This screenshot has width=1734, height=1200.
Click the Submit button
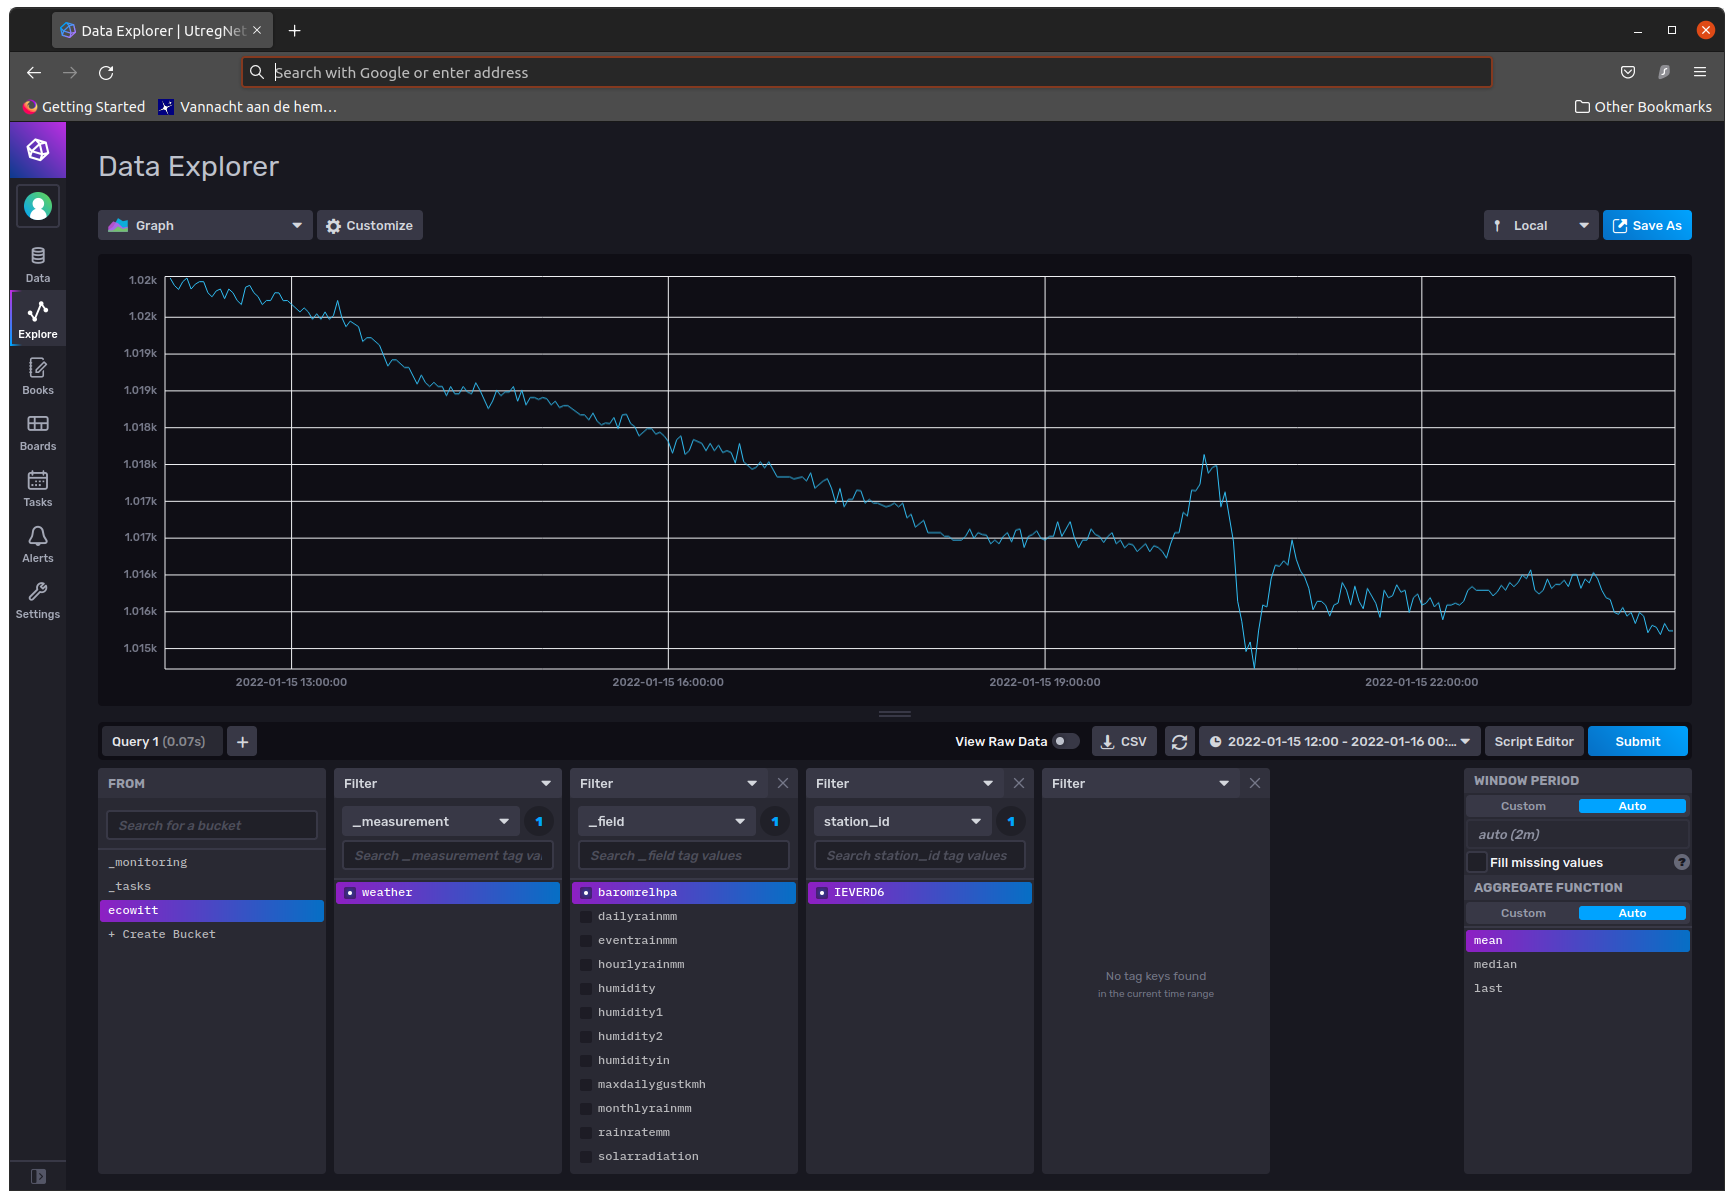[x=1637, y=742]
